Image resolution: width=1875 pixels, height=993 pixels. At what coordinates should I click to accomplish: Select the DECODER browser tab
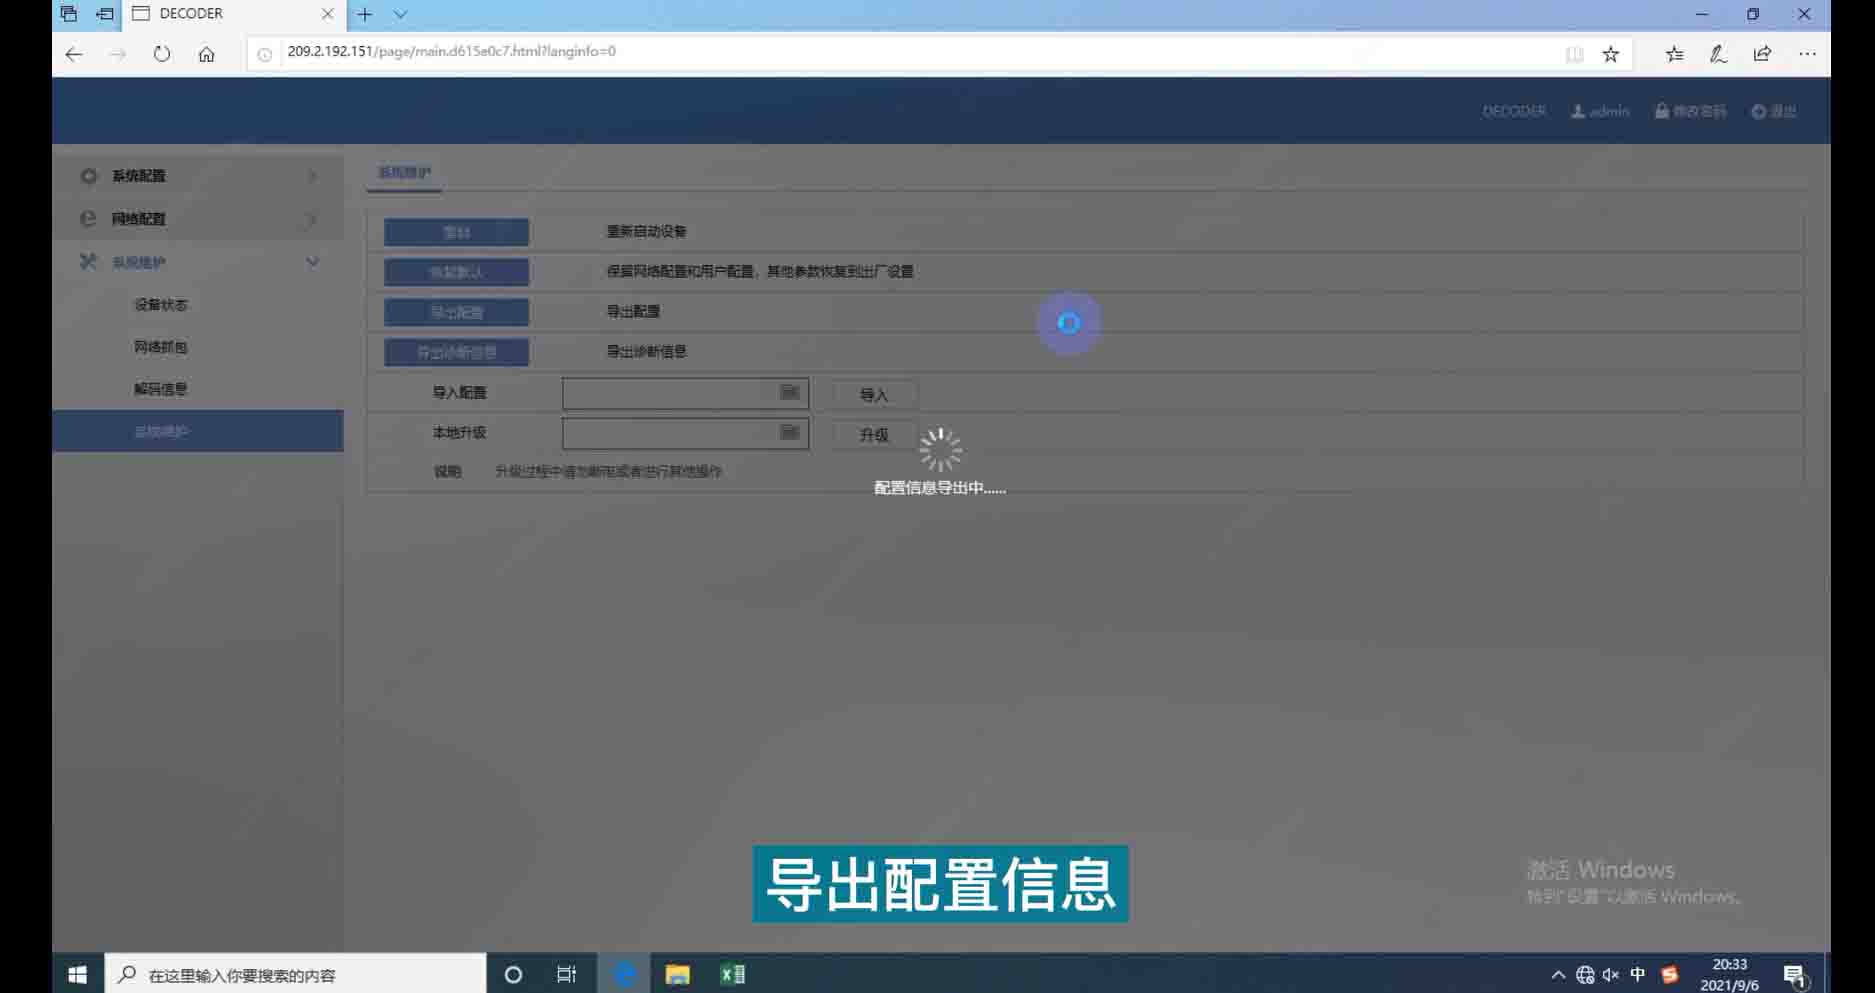tap(234, 14)
